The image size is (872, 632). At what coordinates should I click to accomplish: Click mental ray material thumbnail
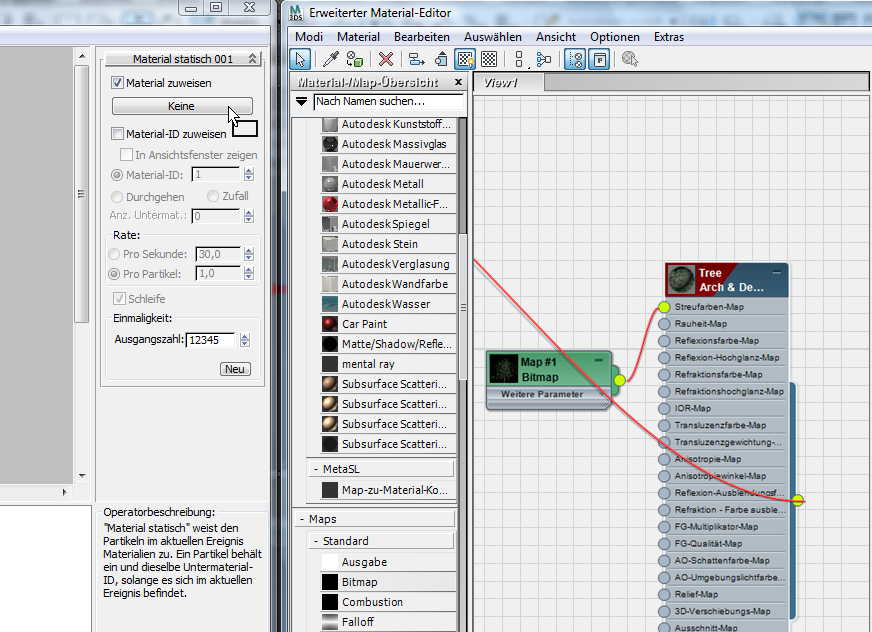pyautogui.click(x=330, y=364)
